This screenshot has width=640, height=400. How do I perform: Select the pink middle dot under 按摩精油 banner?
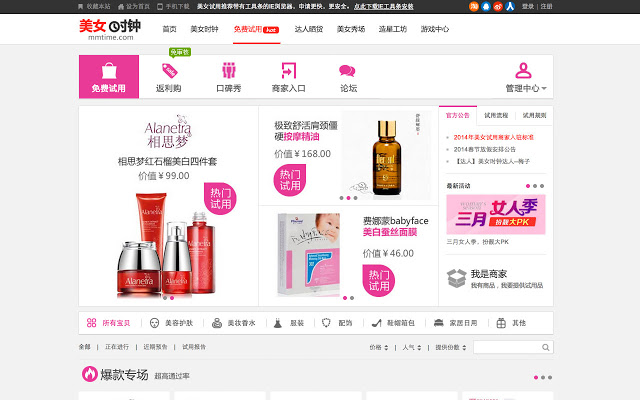point(348,198)
